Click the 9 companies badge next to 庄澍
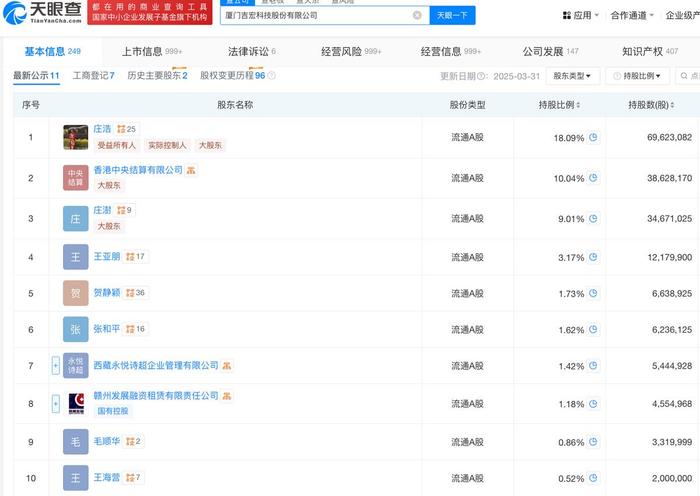 (124, 210)
